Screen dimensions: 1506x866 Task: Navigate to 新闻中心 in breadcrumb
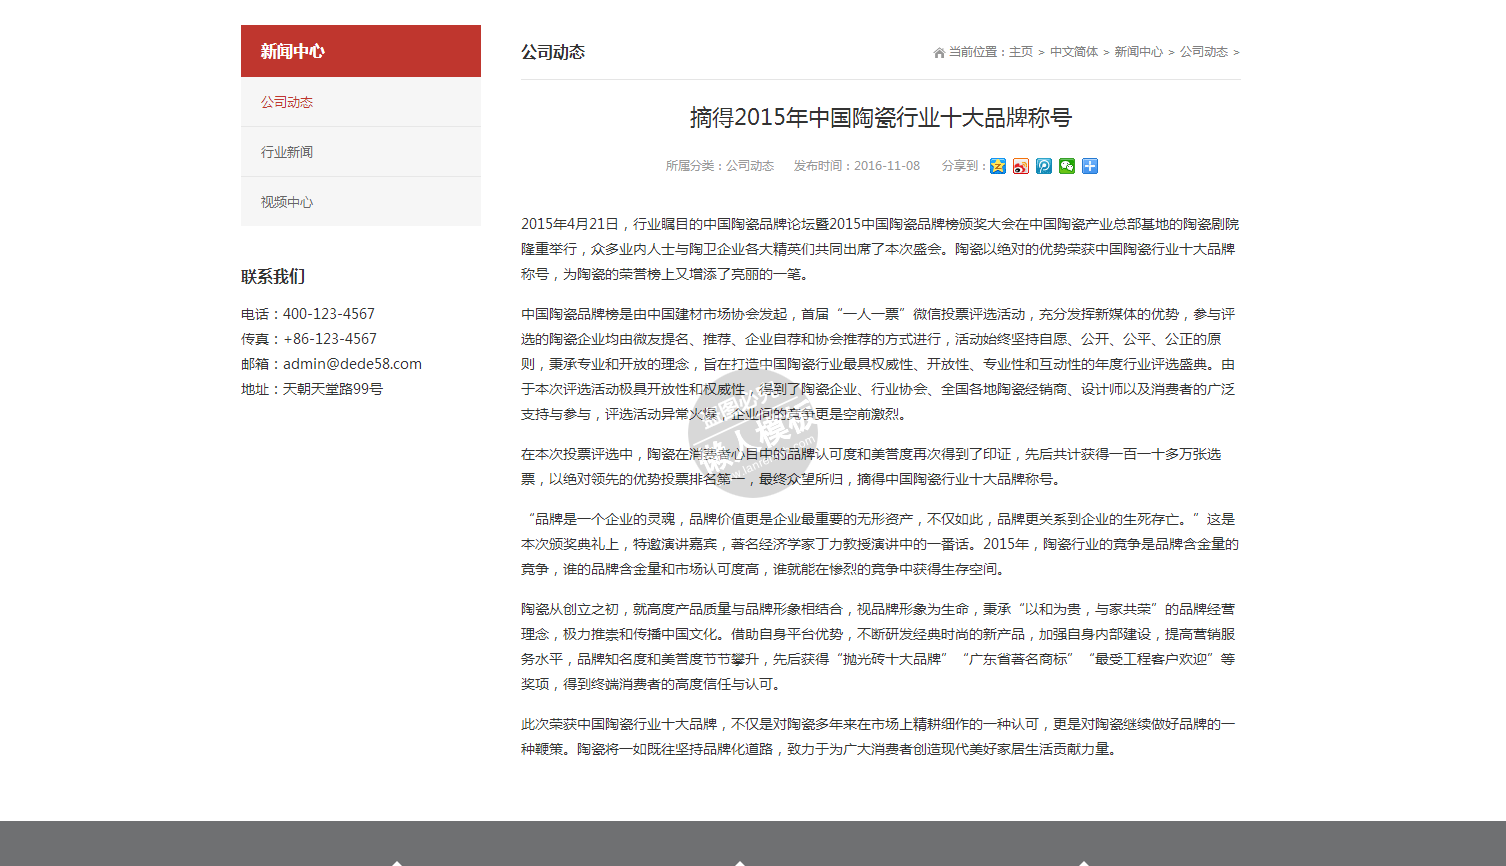pyautogui.click(x=1138, y=52)
